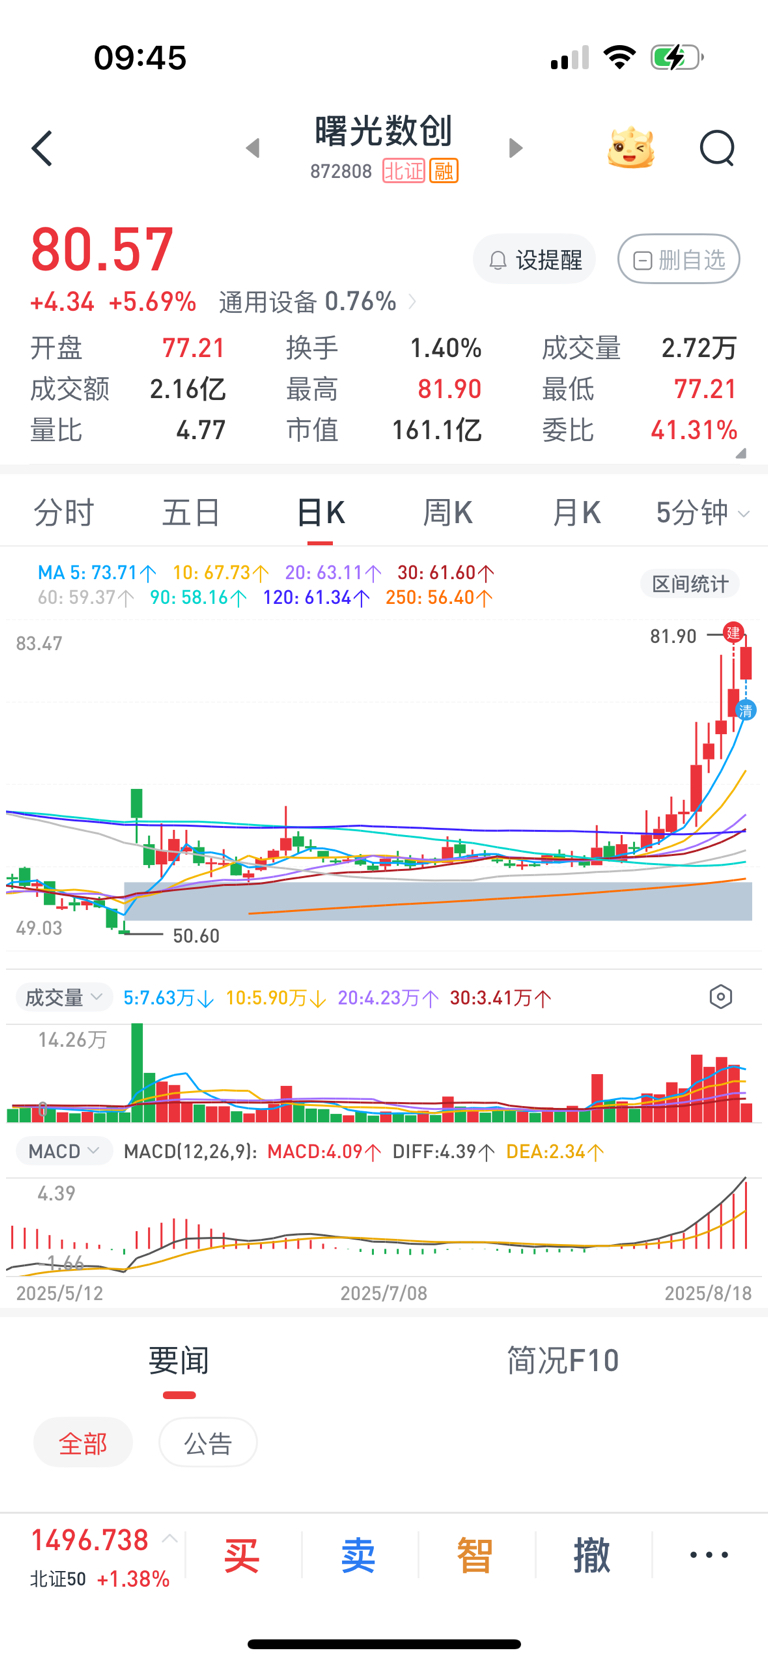Tap the 智 smart trade button
This screenshot has width=769, height=1665.
[x=475, y=1555]
